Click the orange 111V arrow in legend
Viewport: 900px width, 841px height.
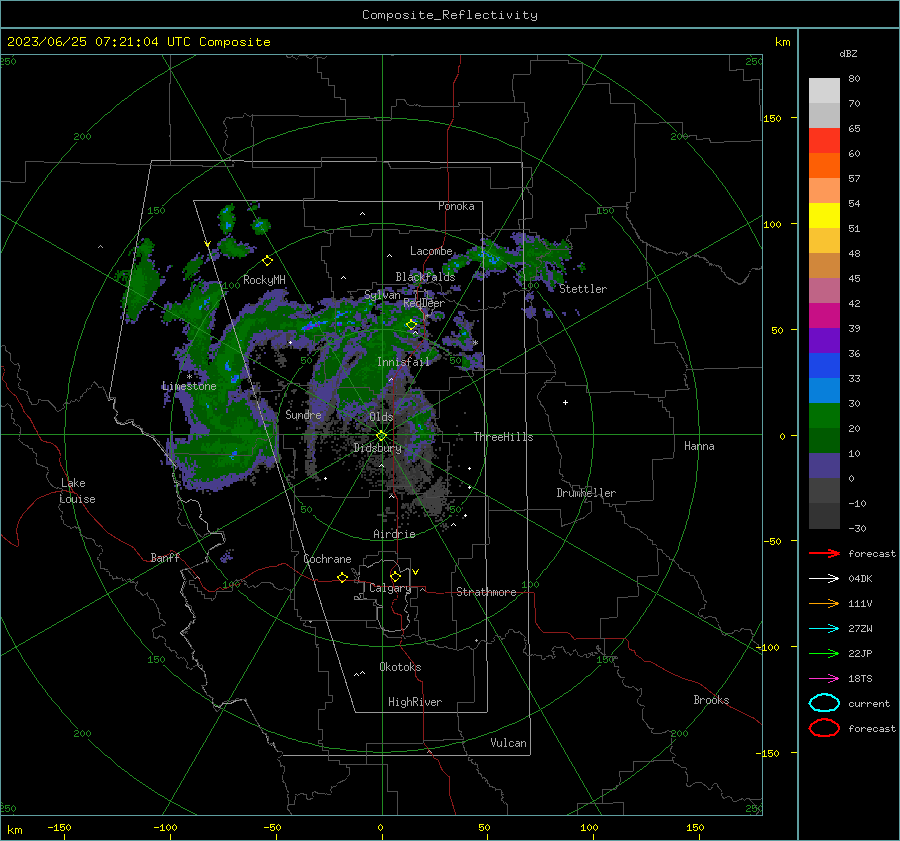(824, 603)
